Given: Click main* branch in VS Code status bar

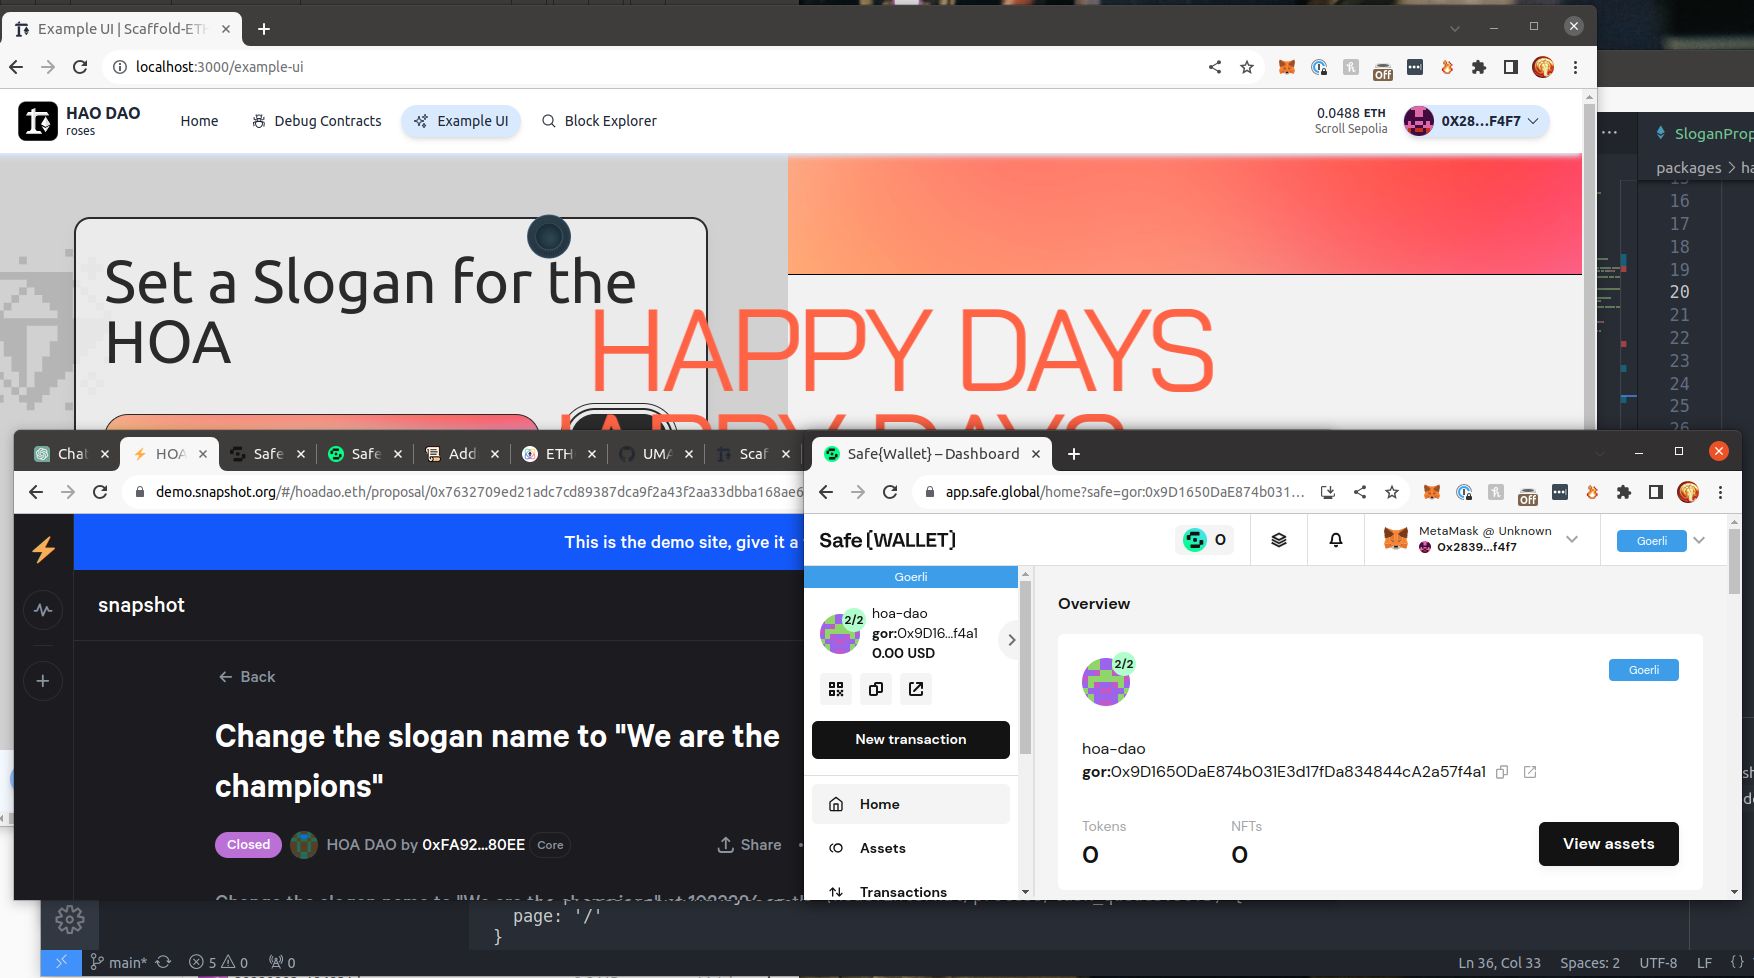Looking at the screenshot, I should pos(118,963).
